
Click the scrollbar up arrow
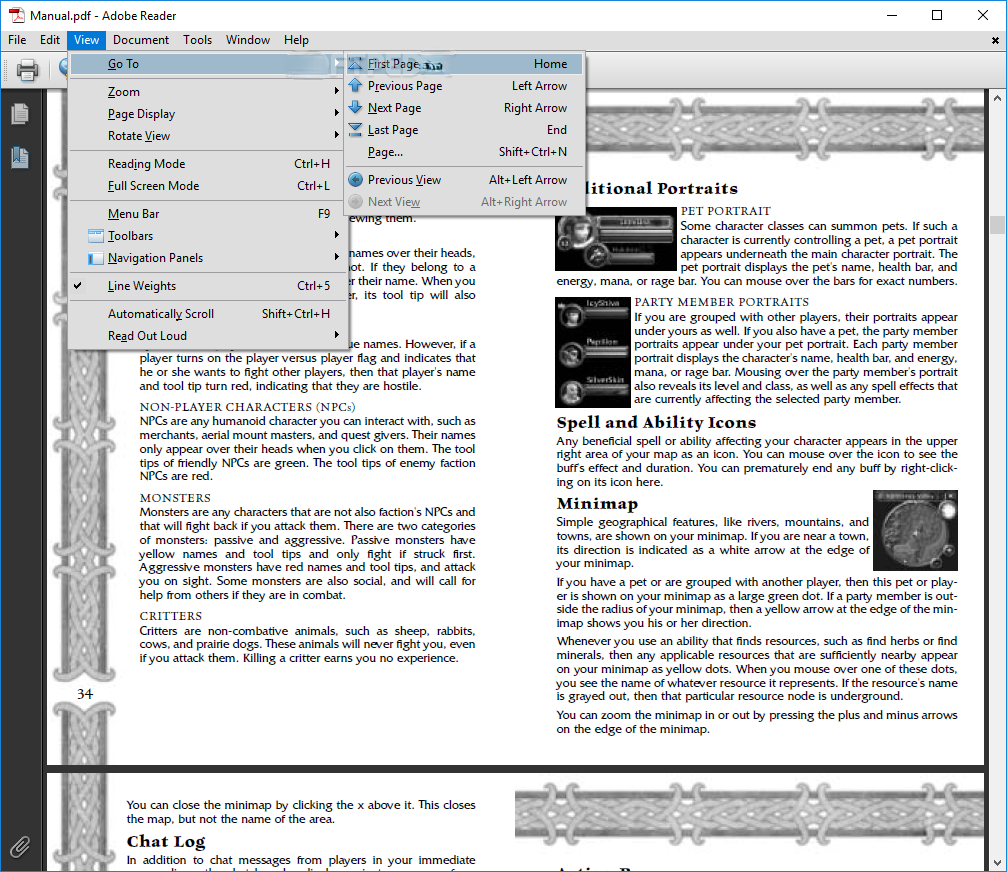tap(997, 98)
